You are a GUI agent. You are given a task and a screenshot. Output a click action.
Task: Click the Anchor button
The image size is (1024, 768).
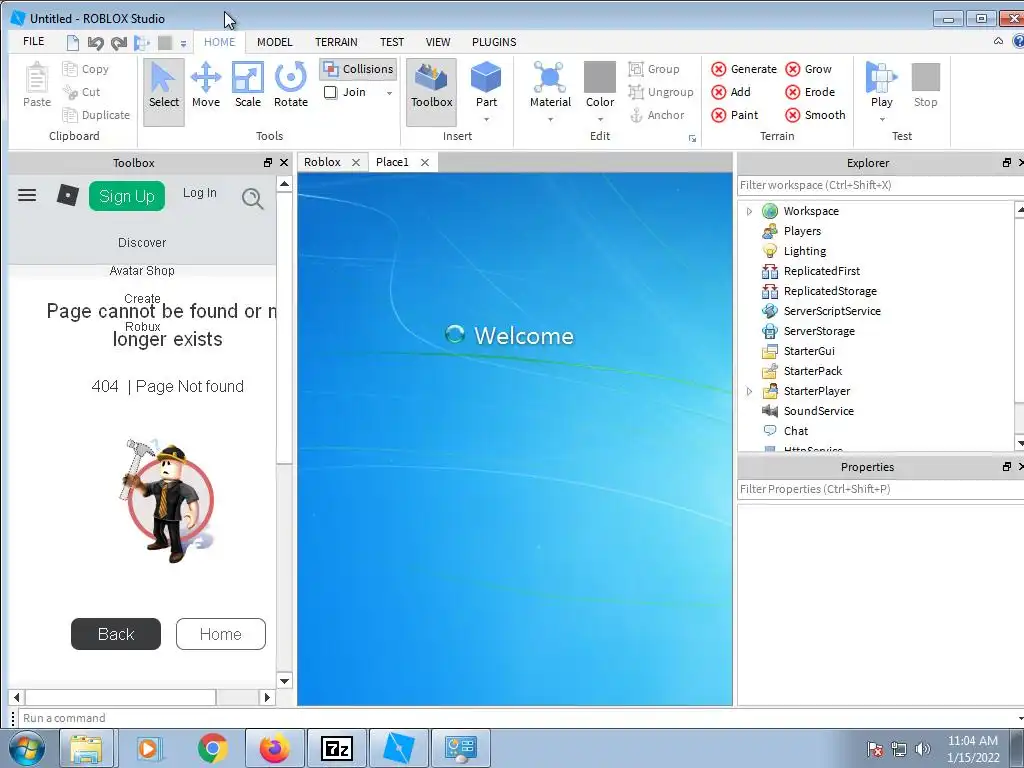tap(657, 115)
